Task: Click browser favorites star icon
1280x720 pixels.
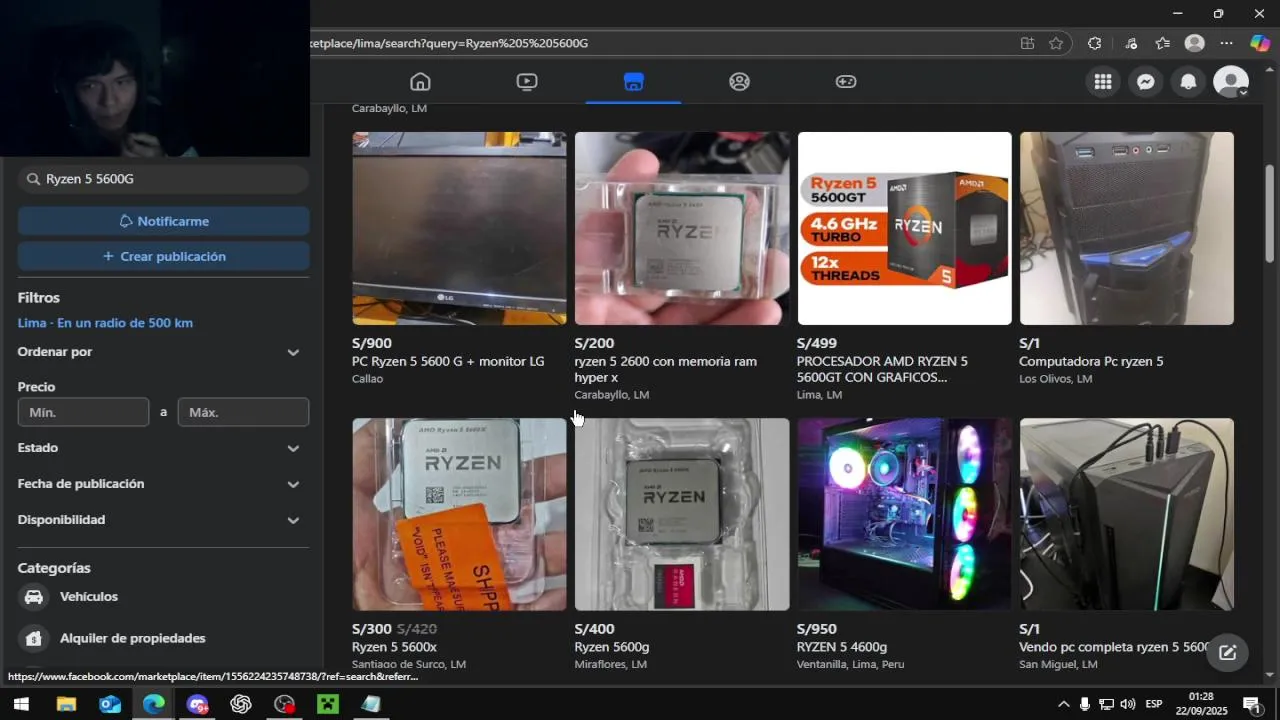Action: coord(1056,43)
